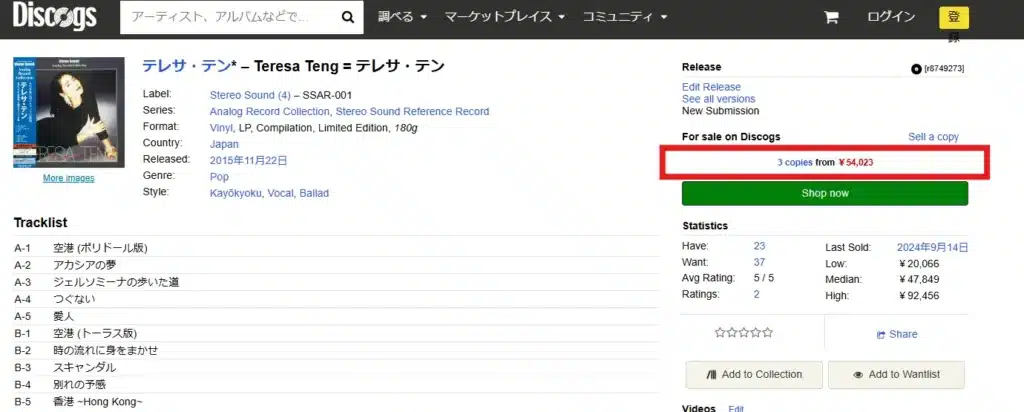
Task: Click the black record release icon
Action: 916,68
